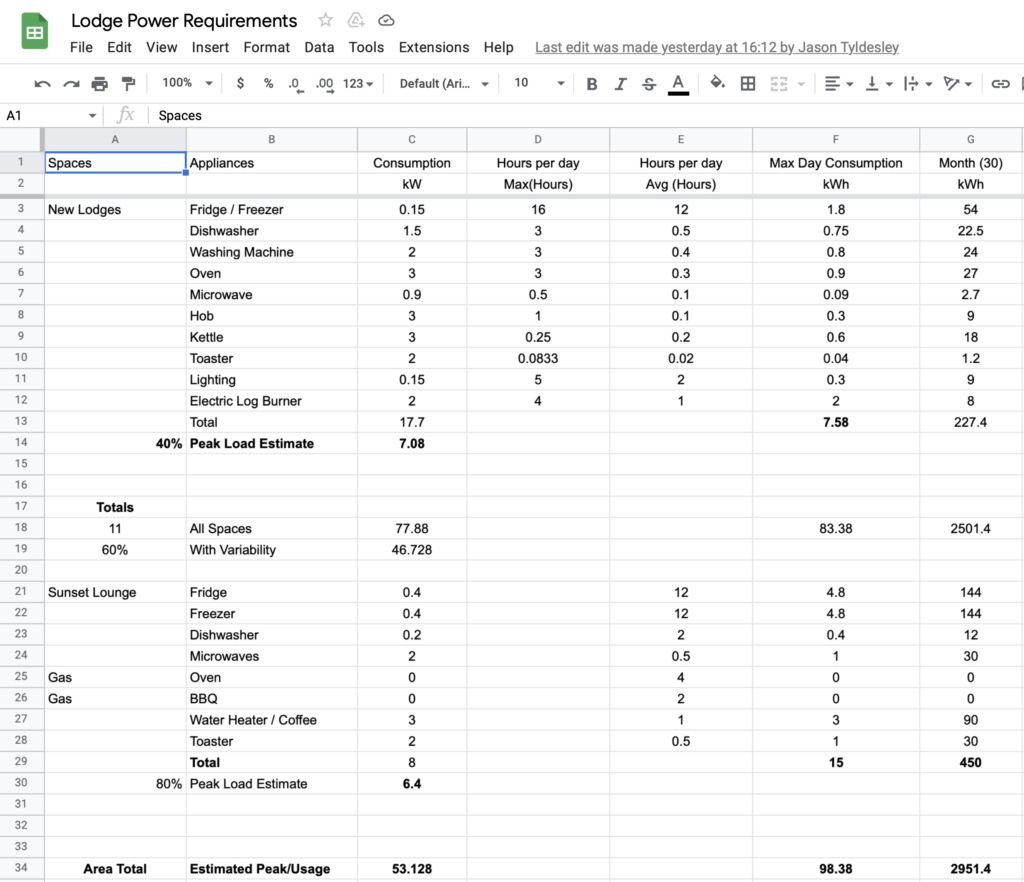The height and width of the screenshot is (882, 1024).
Task: Click the merge cells icon
Action: [778, 84]
